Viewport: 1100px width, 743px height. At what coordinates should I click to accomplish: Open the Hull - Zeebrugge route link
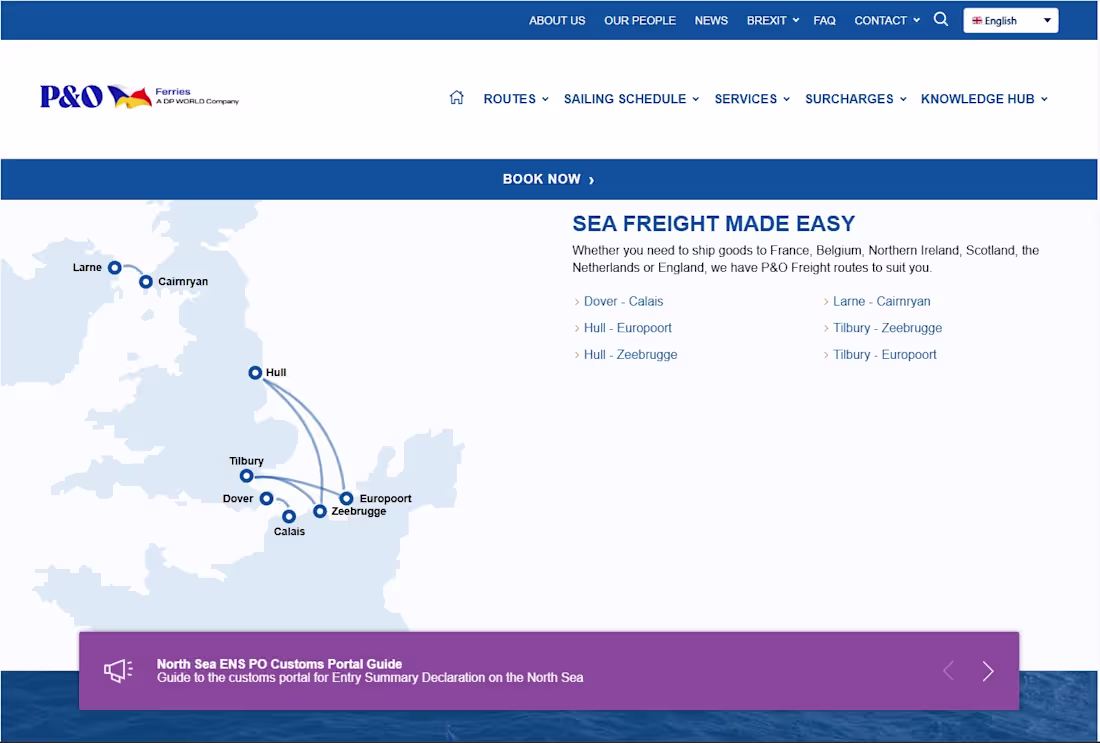tap(630, 354)
